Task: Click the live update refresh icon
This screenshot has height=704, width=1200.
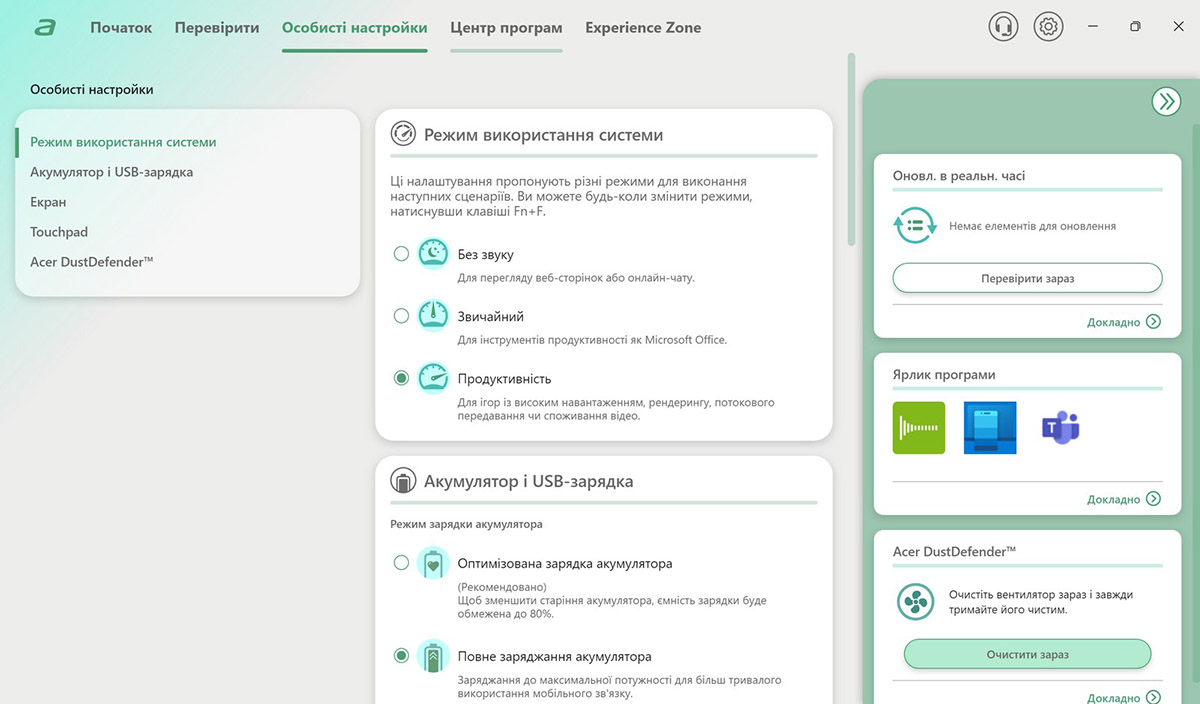Action: (x=914, y=226)
